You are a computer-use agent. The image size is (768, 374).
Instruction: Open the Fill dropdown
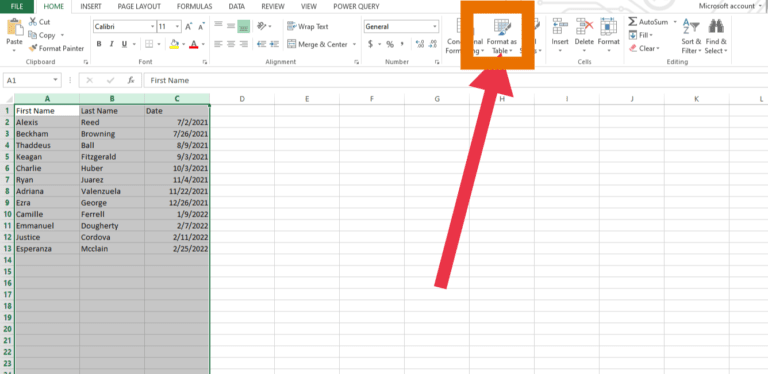click(x=641, y=35)
